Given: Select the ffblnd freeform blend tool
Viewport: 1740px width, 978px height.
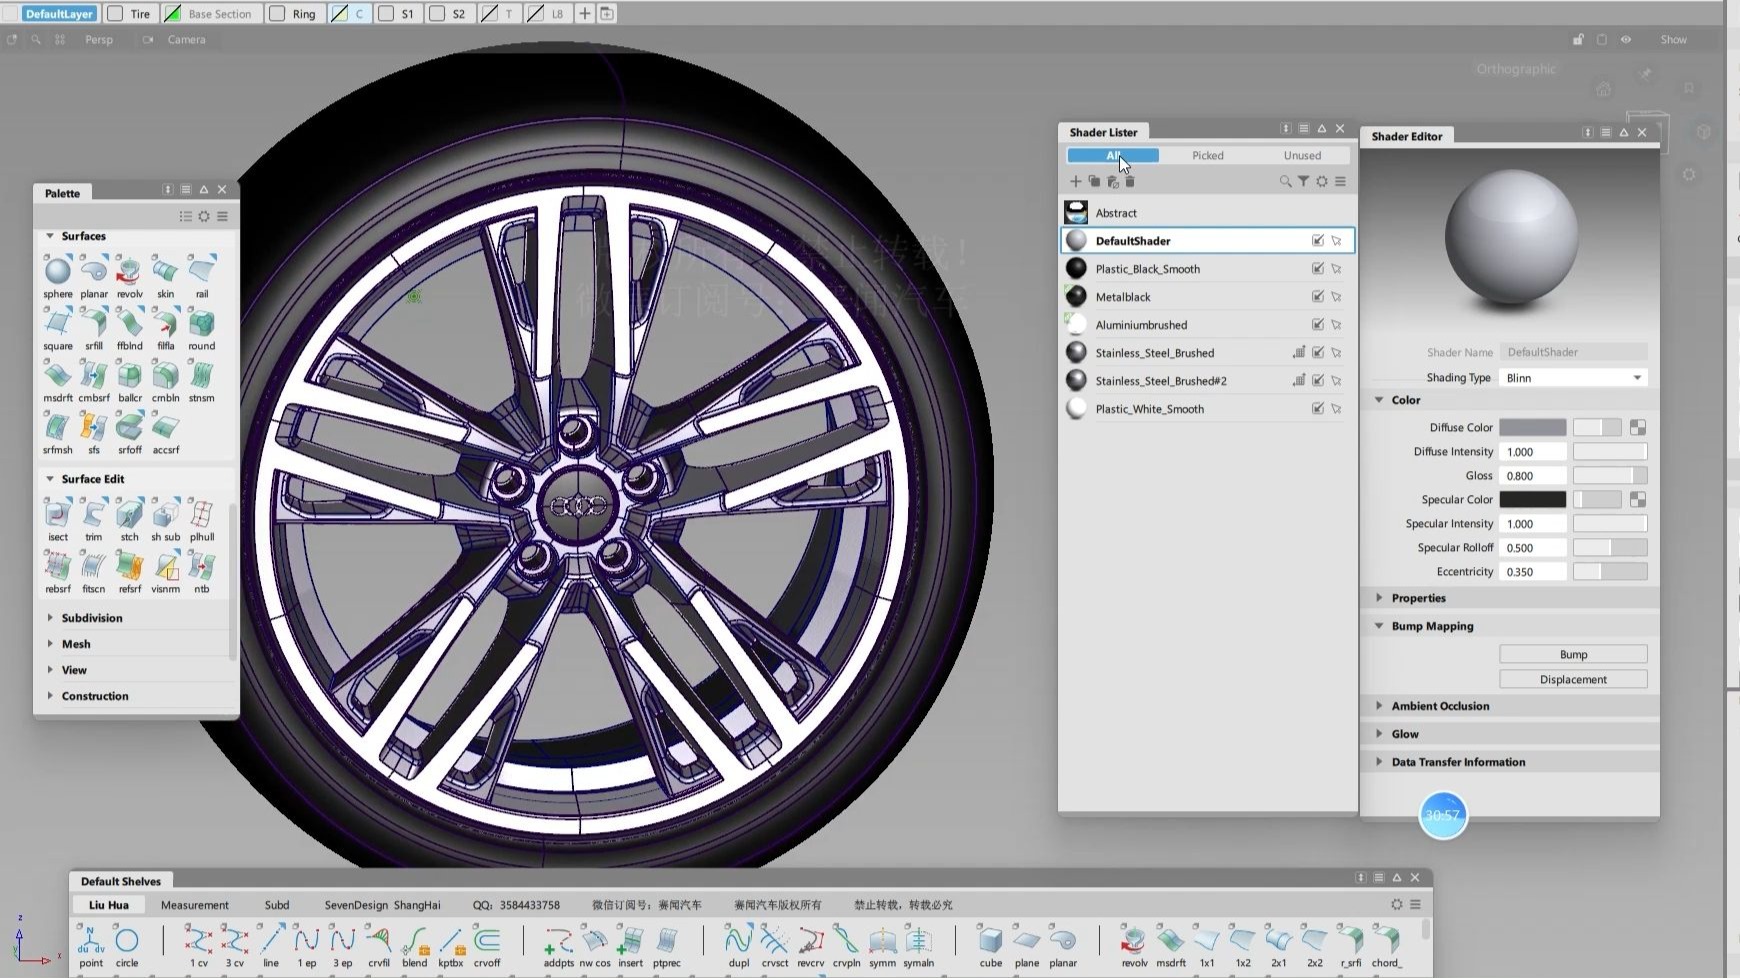Looking at the screenshot, I should pos(129,324).
